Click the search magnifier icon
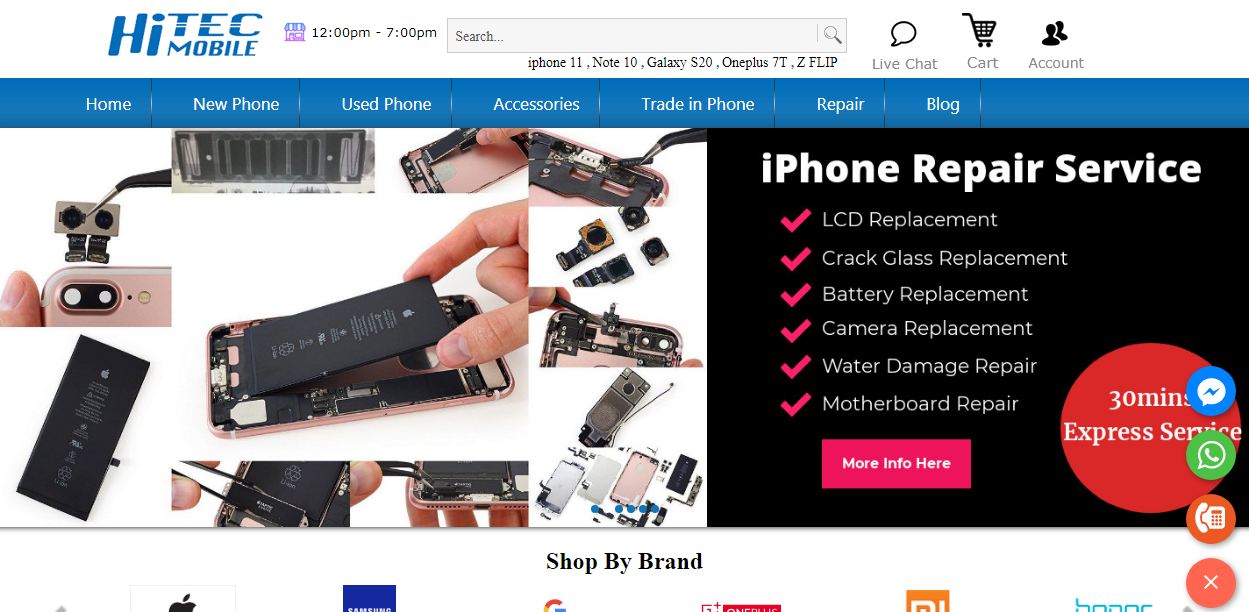Image resolution: width=1249 pixels, height=612 pixels. (x=832, y=35)
